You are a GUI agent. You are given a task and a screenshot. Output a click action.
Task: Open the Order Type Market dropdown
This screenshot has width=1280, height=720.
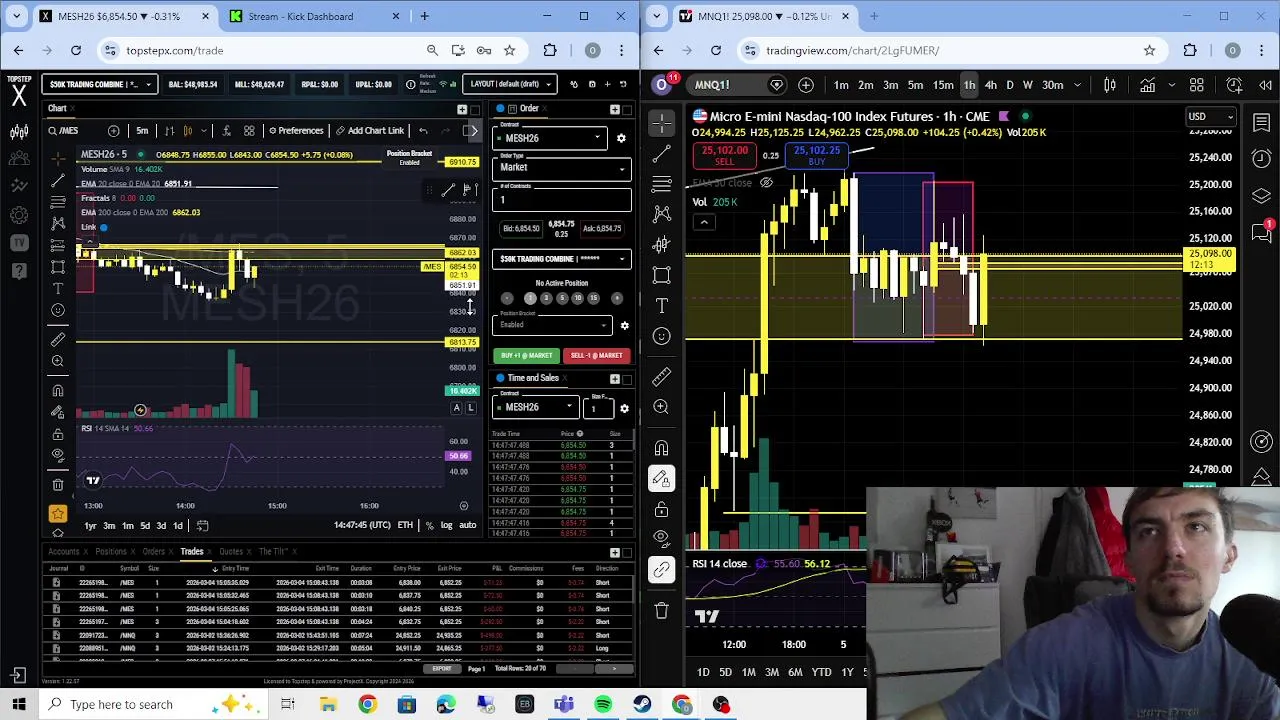(563, 167)
